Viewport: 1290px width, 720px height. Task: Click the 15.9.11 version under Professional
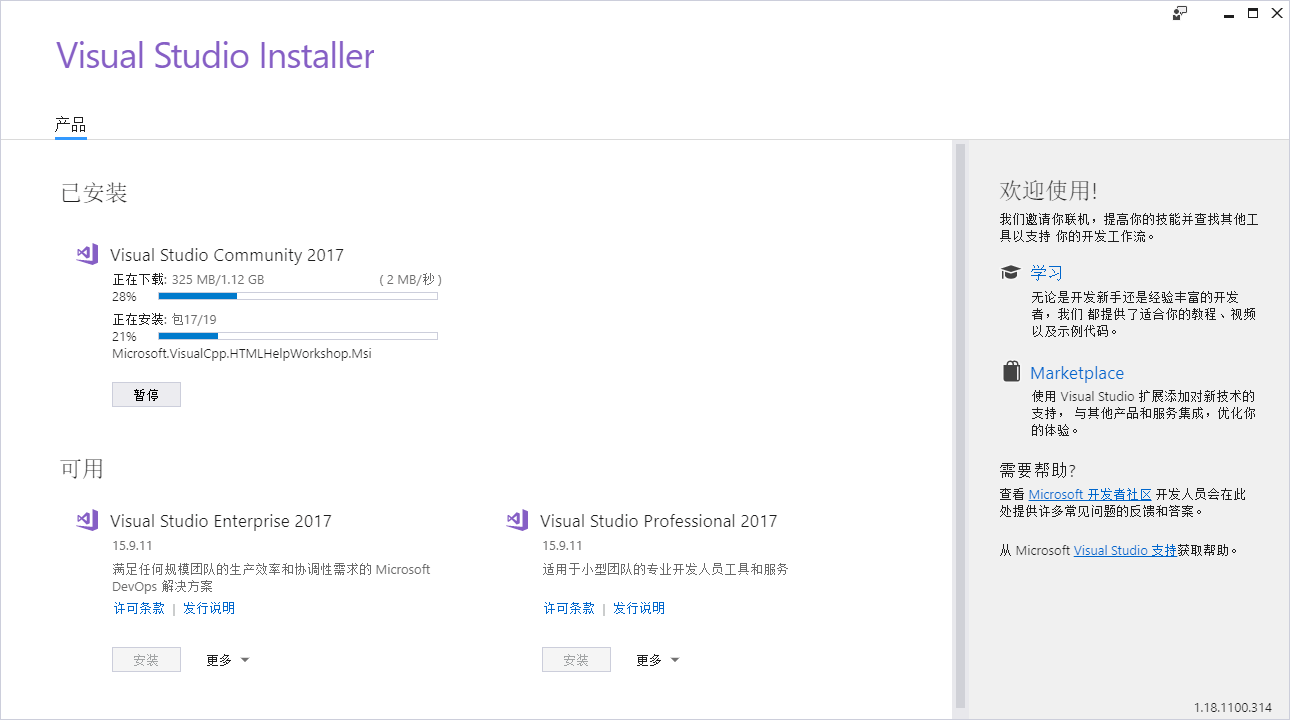[x=562, y=546]
